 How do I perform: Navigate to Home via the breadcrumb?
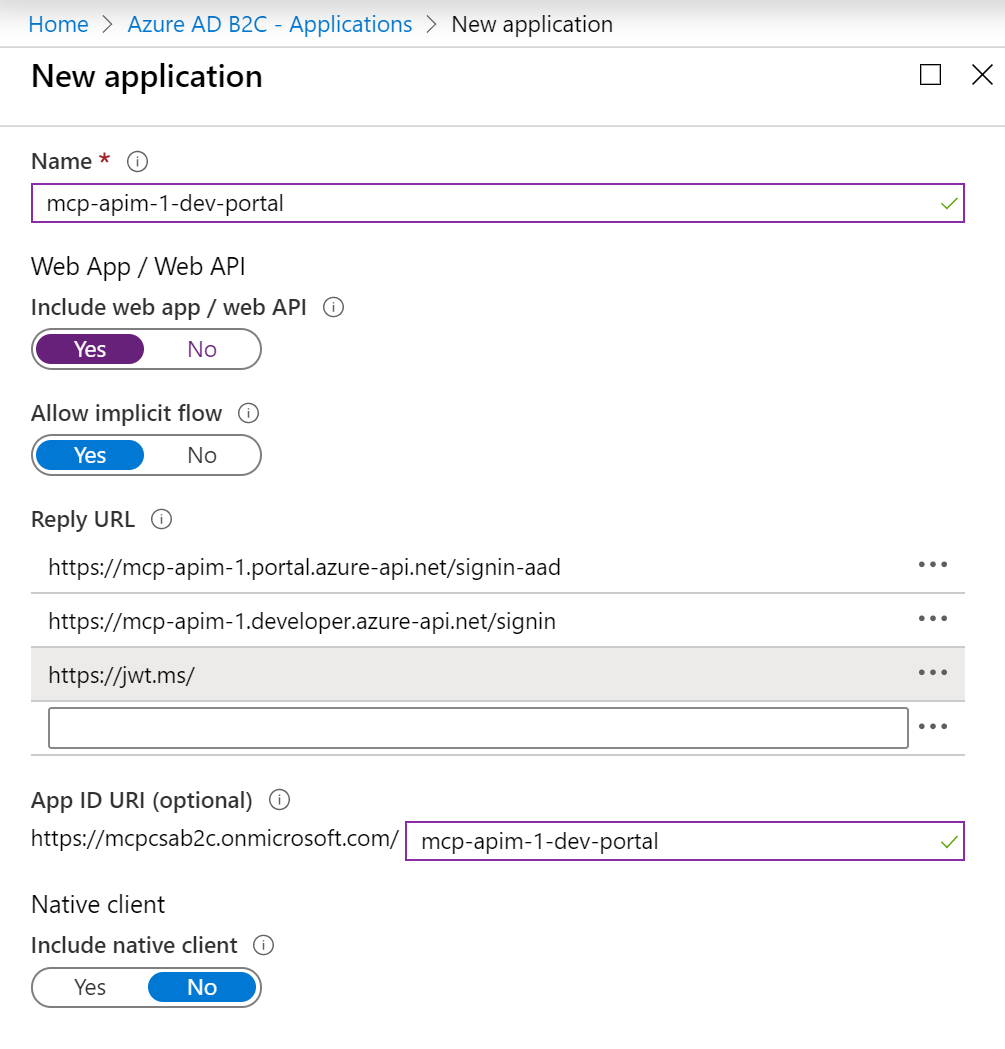pyautogui.click(x=58, y=23)
